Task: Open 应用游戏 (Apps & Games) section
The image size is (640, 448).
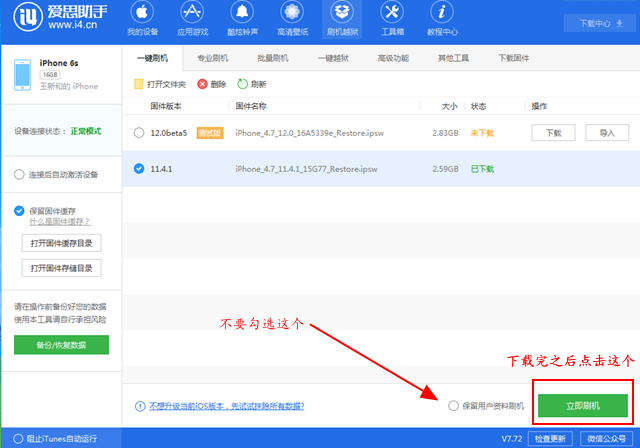Action: (x=192, y=18)
